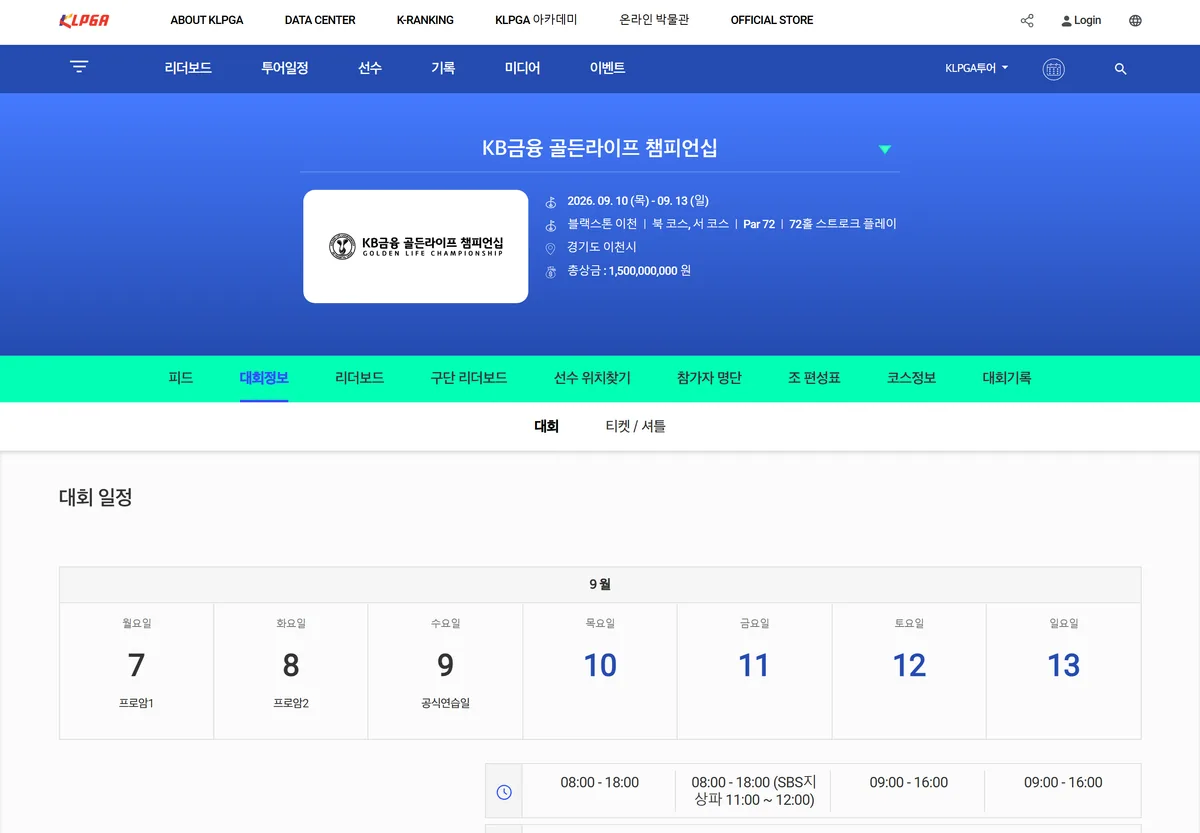Click the golf icon next to tournament dates

550,201
